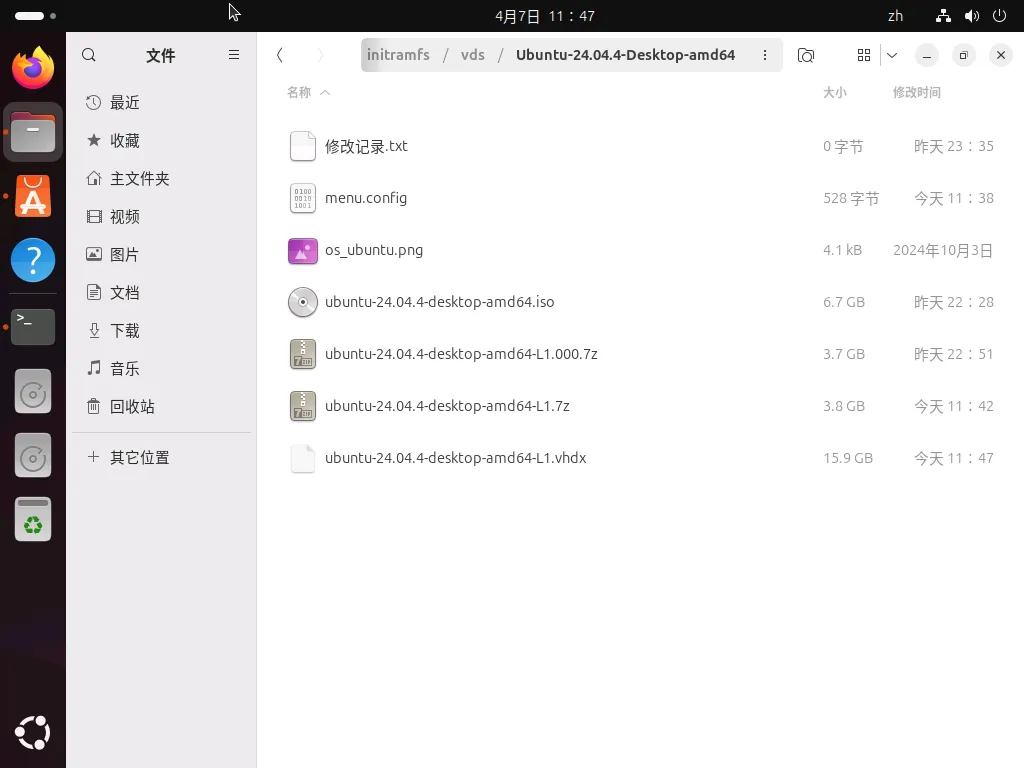1024x768 pixels.
Task: Open 文档 in the sidebar
Action: [x=161, y=293]
